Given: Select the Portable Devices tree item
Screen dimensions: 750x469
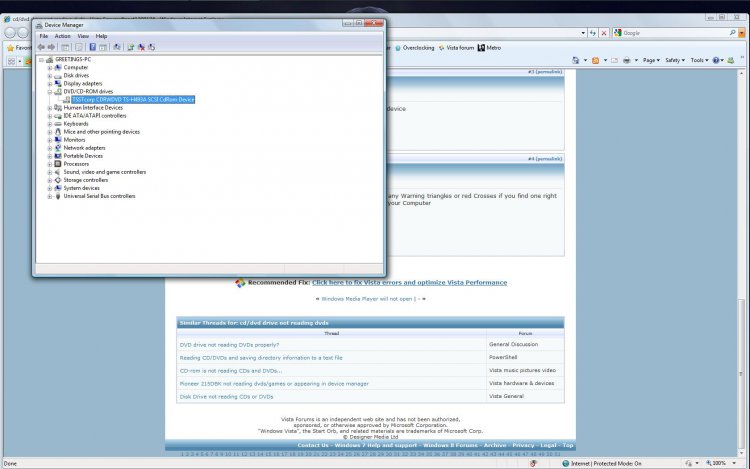Looking at the screenshot, I should pos(83,156).
